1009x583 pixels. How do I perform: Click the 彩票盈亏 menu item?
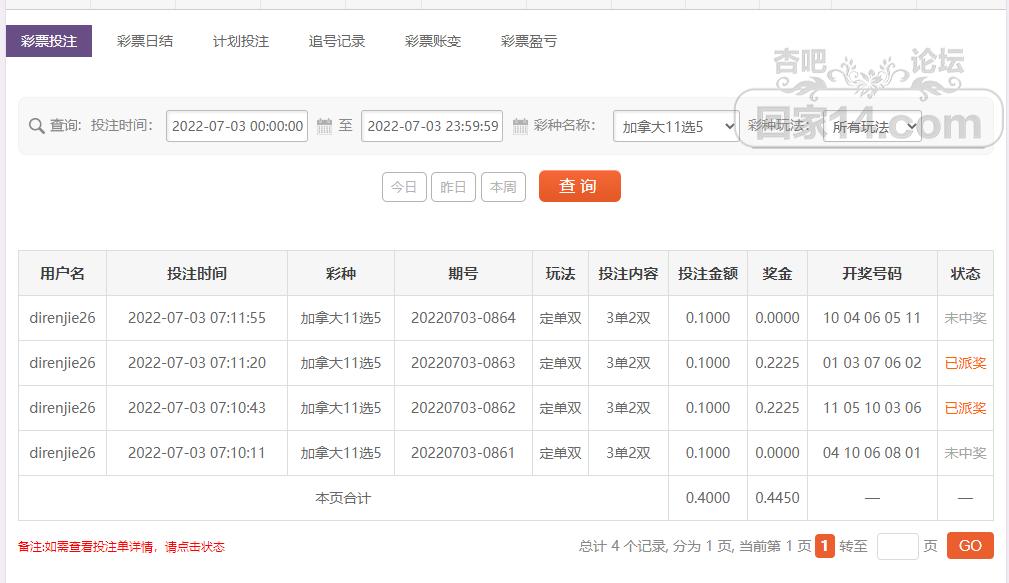pyautogui.click(x=527, y=41)
